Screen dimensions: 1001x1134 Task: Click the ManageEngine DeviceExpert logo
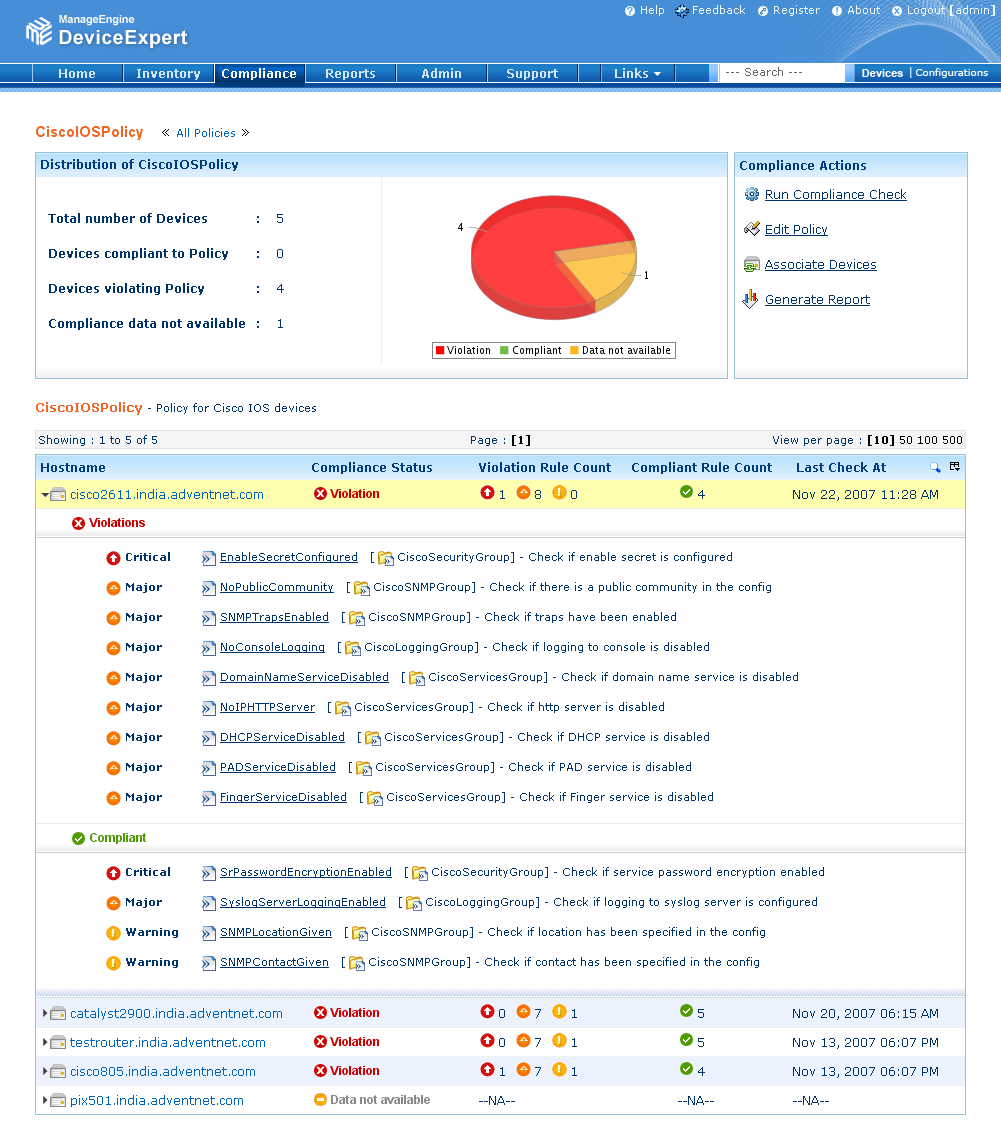pyautogui.click(x=106, y=30)
